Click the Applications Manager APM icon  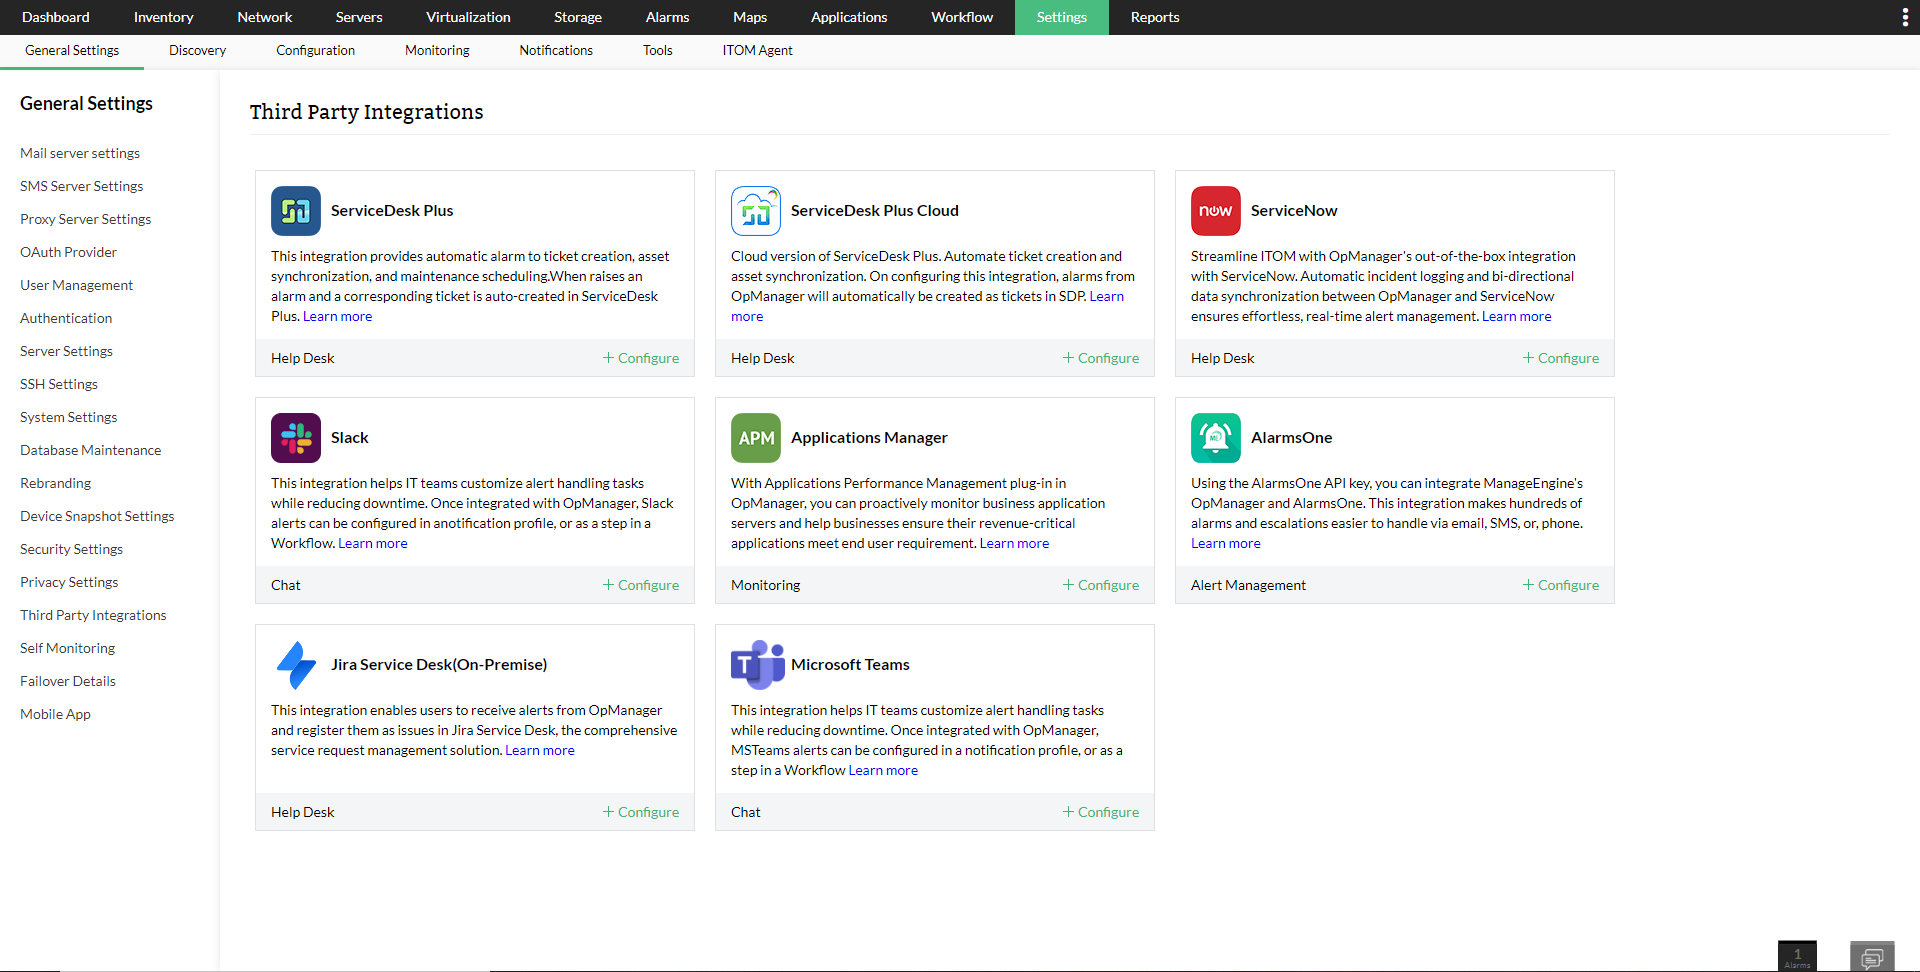click(755, 438)
